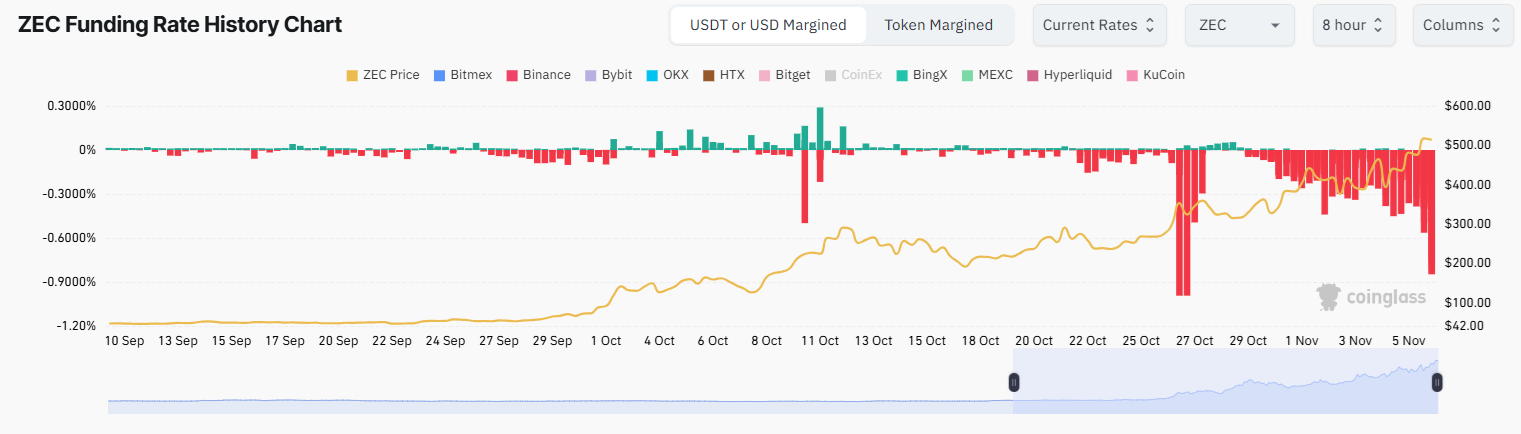1521x434 pixels.
Task: Click the MEXC green legend icon
Action: (967, 75)
